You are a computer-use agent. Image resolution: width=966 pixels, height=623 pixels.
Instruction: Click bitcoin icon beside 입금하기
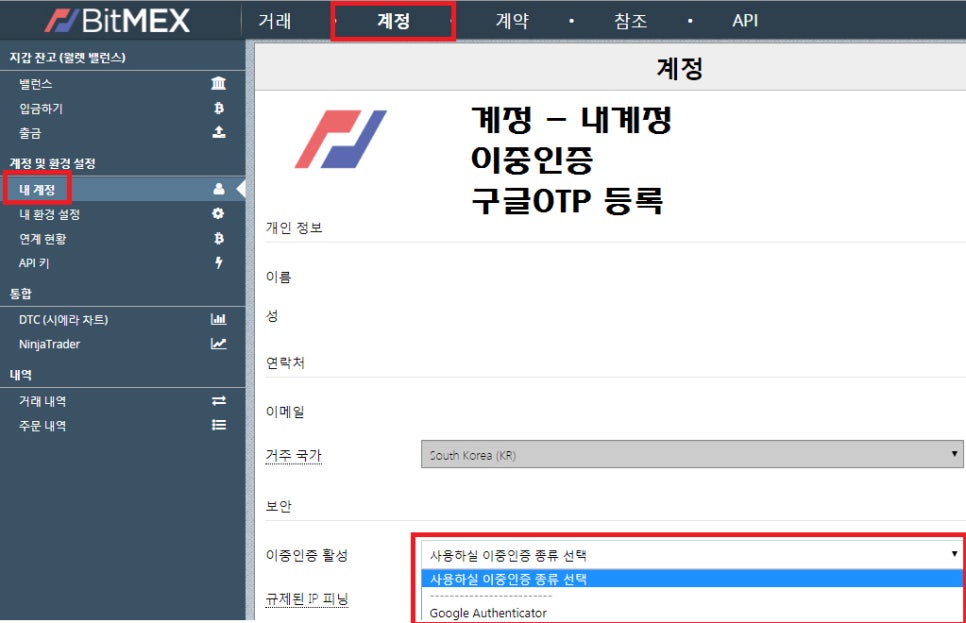coord(219,108)
